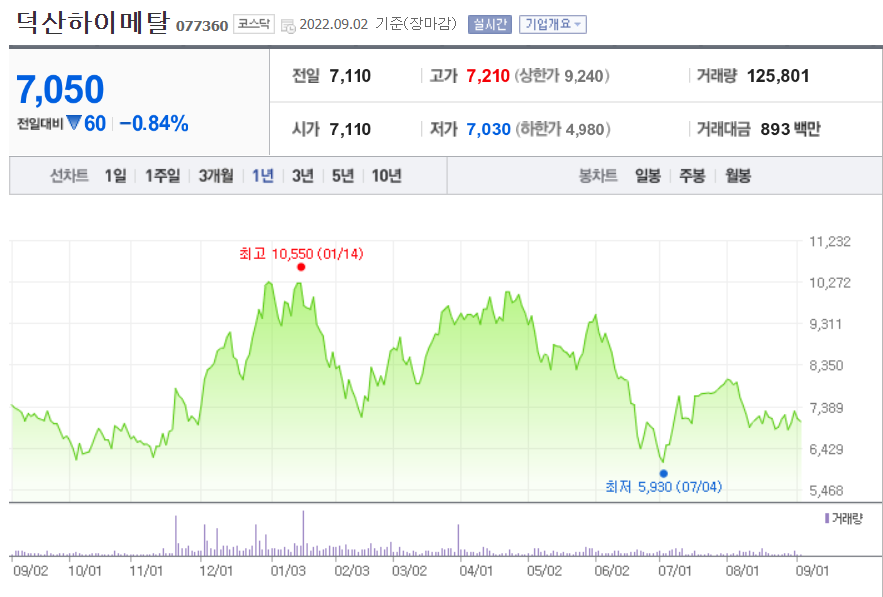Click the 09/02 x-axis date label
The height and width of the screenshot is (597, 883).
pos(30,571)
